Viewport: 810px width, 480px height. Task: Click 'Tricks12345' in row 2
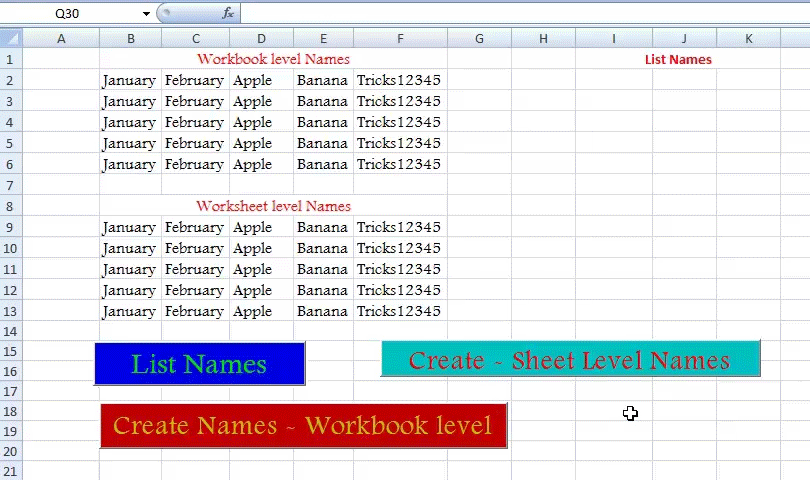pyautogui.click(x=398, y=80)
